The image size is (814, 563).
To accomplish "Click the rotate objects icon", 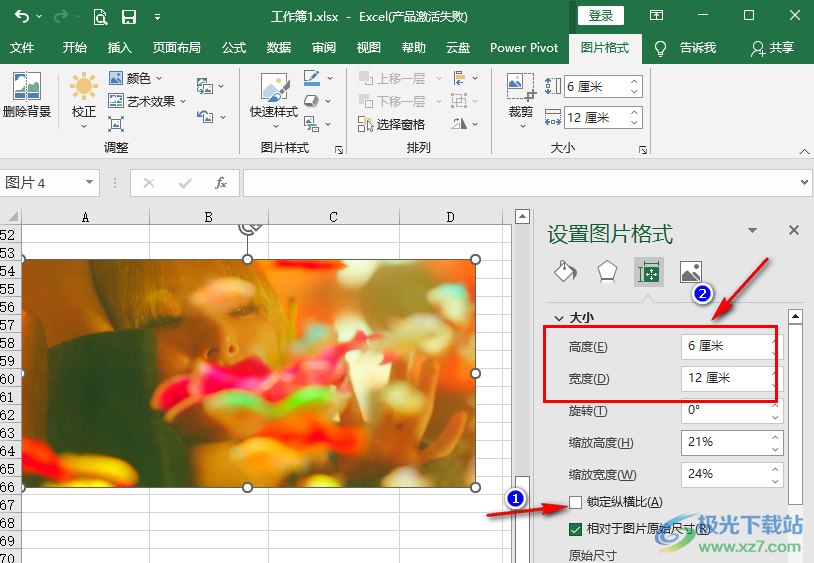I will pos(459,123).
